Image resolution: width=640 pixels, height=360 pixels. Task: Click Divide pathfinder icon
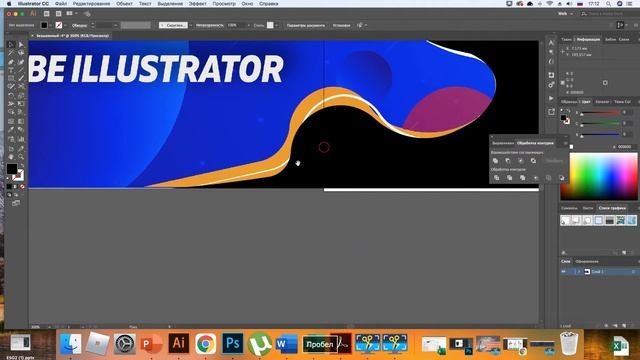(x=496, y=178)
